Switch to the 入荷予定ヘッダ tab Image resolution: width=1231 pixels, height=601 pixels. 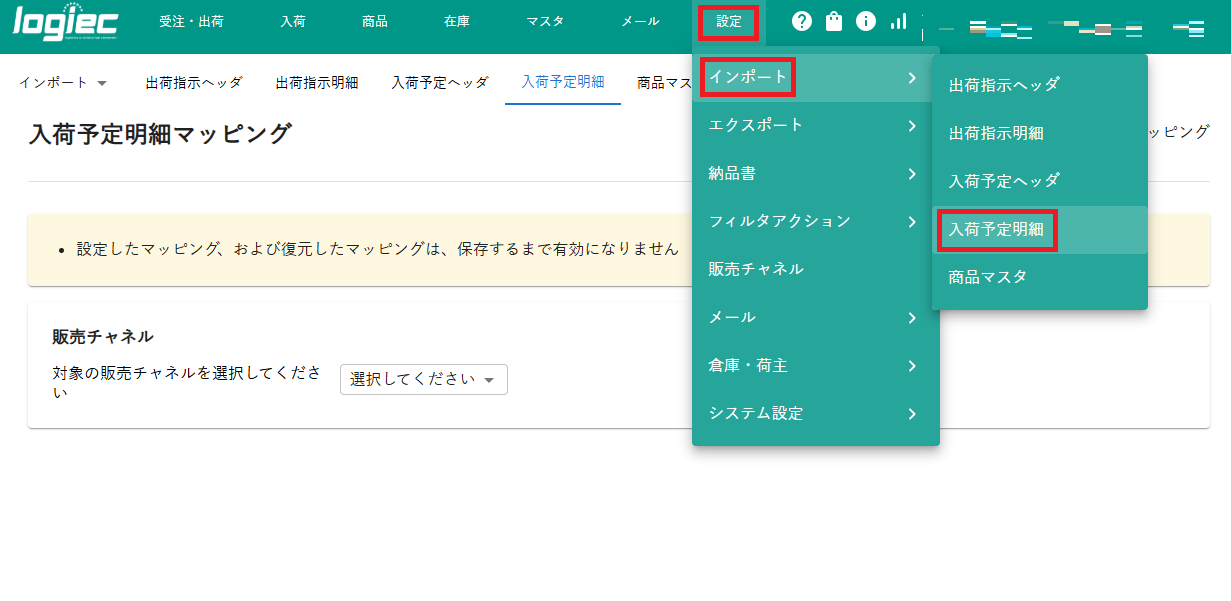click(440, 84)
